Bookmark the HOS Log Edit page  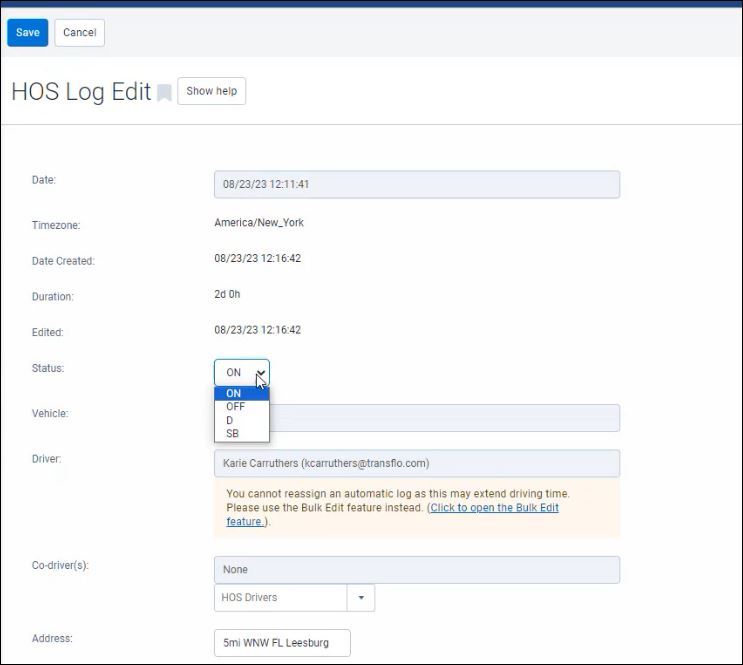[164, 93]
